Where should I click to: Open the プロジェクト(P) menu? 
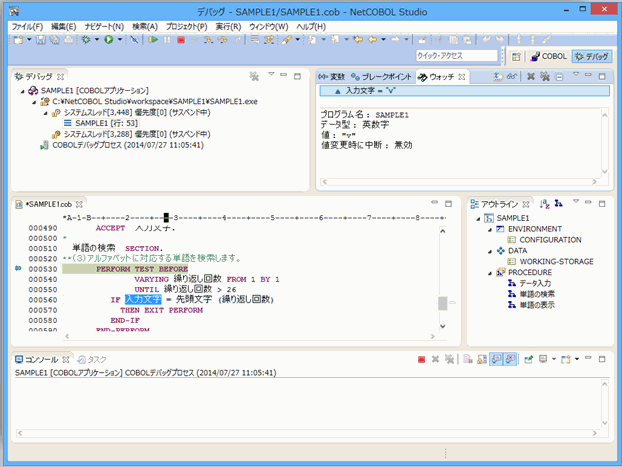tap(186, 27)
